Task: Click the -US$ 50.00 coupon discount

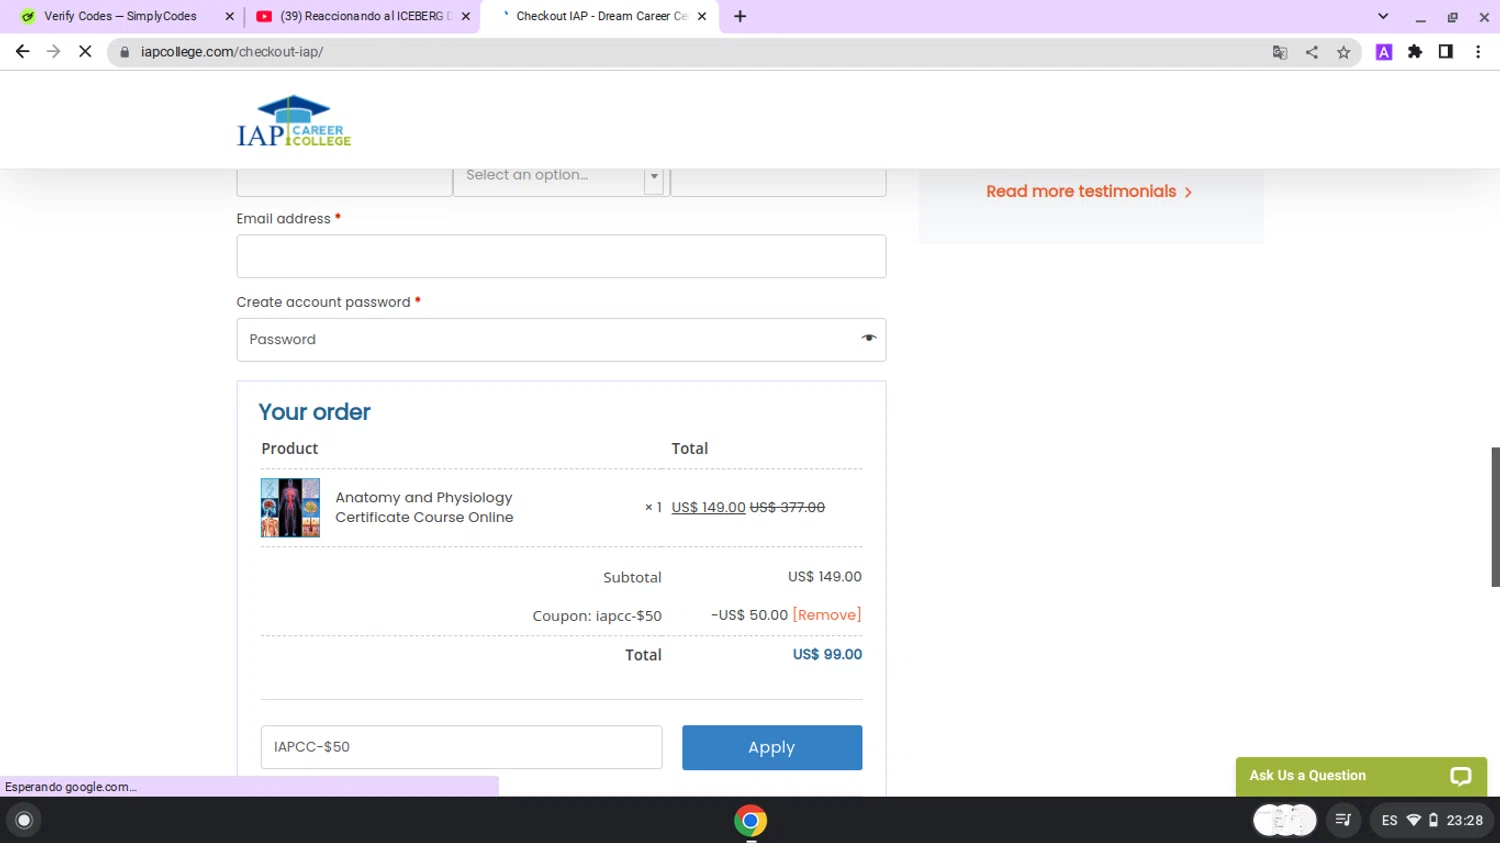Action: pos(749,615)
